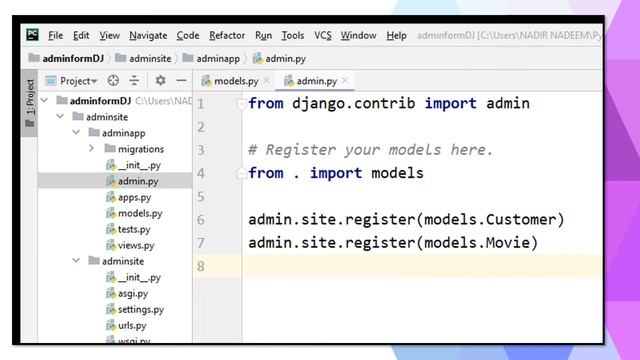Select views.py in project tree
Screen dimensions: 640x360
(136, 245)
